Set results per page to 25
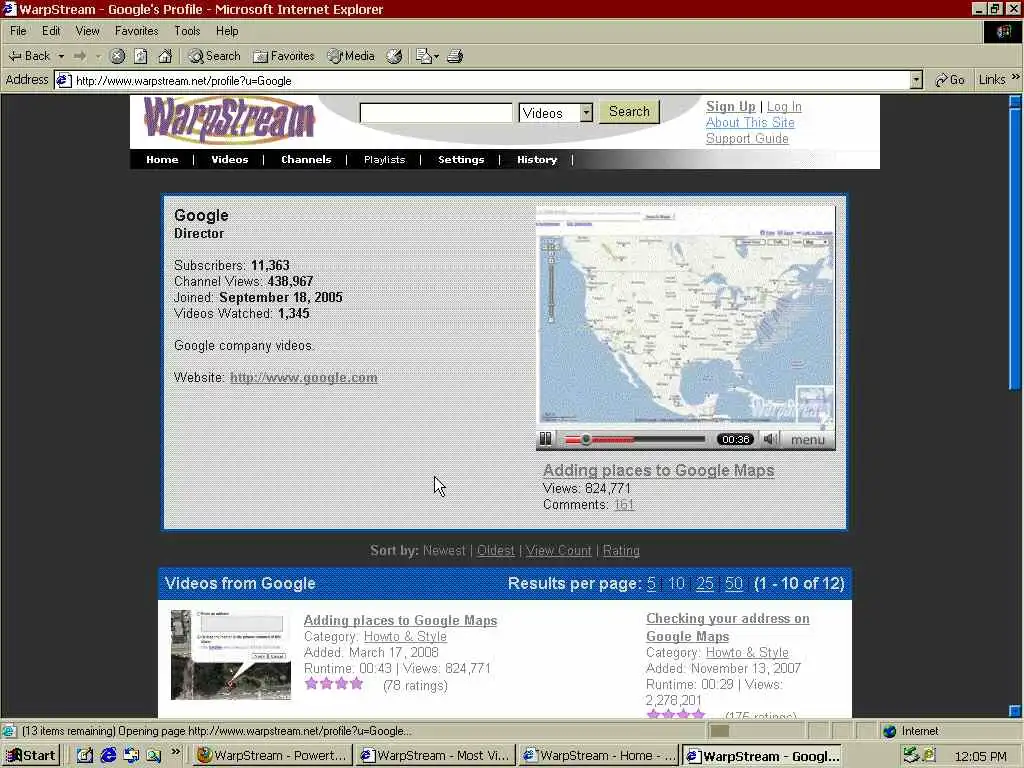 (705, 583)
